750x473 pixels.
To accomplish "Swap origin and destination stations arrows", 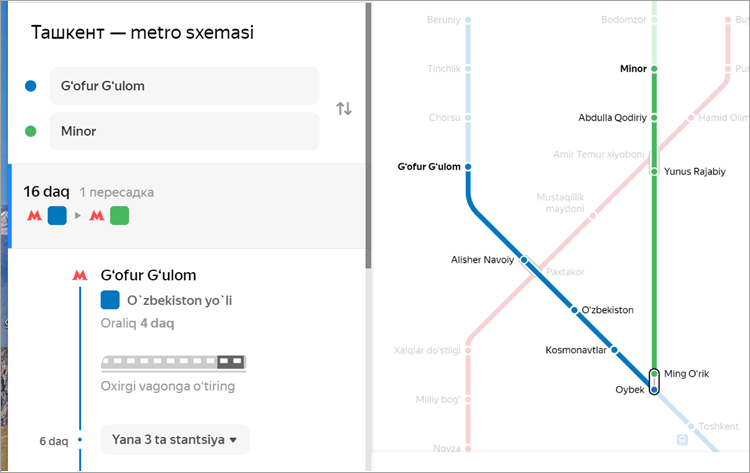I will pos(343,109).
